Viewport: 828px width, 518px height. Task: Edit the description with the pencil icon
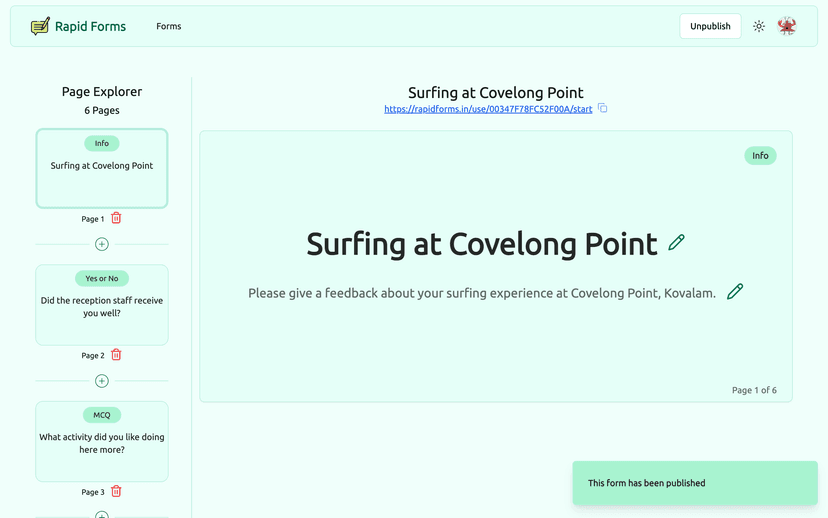click(x=735, y=292)
